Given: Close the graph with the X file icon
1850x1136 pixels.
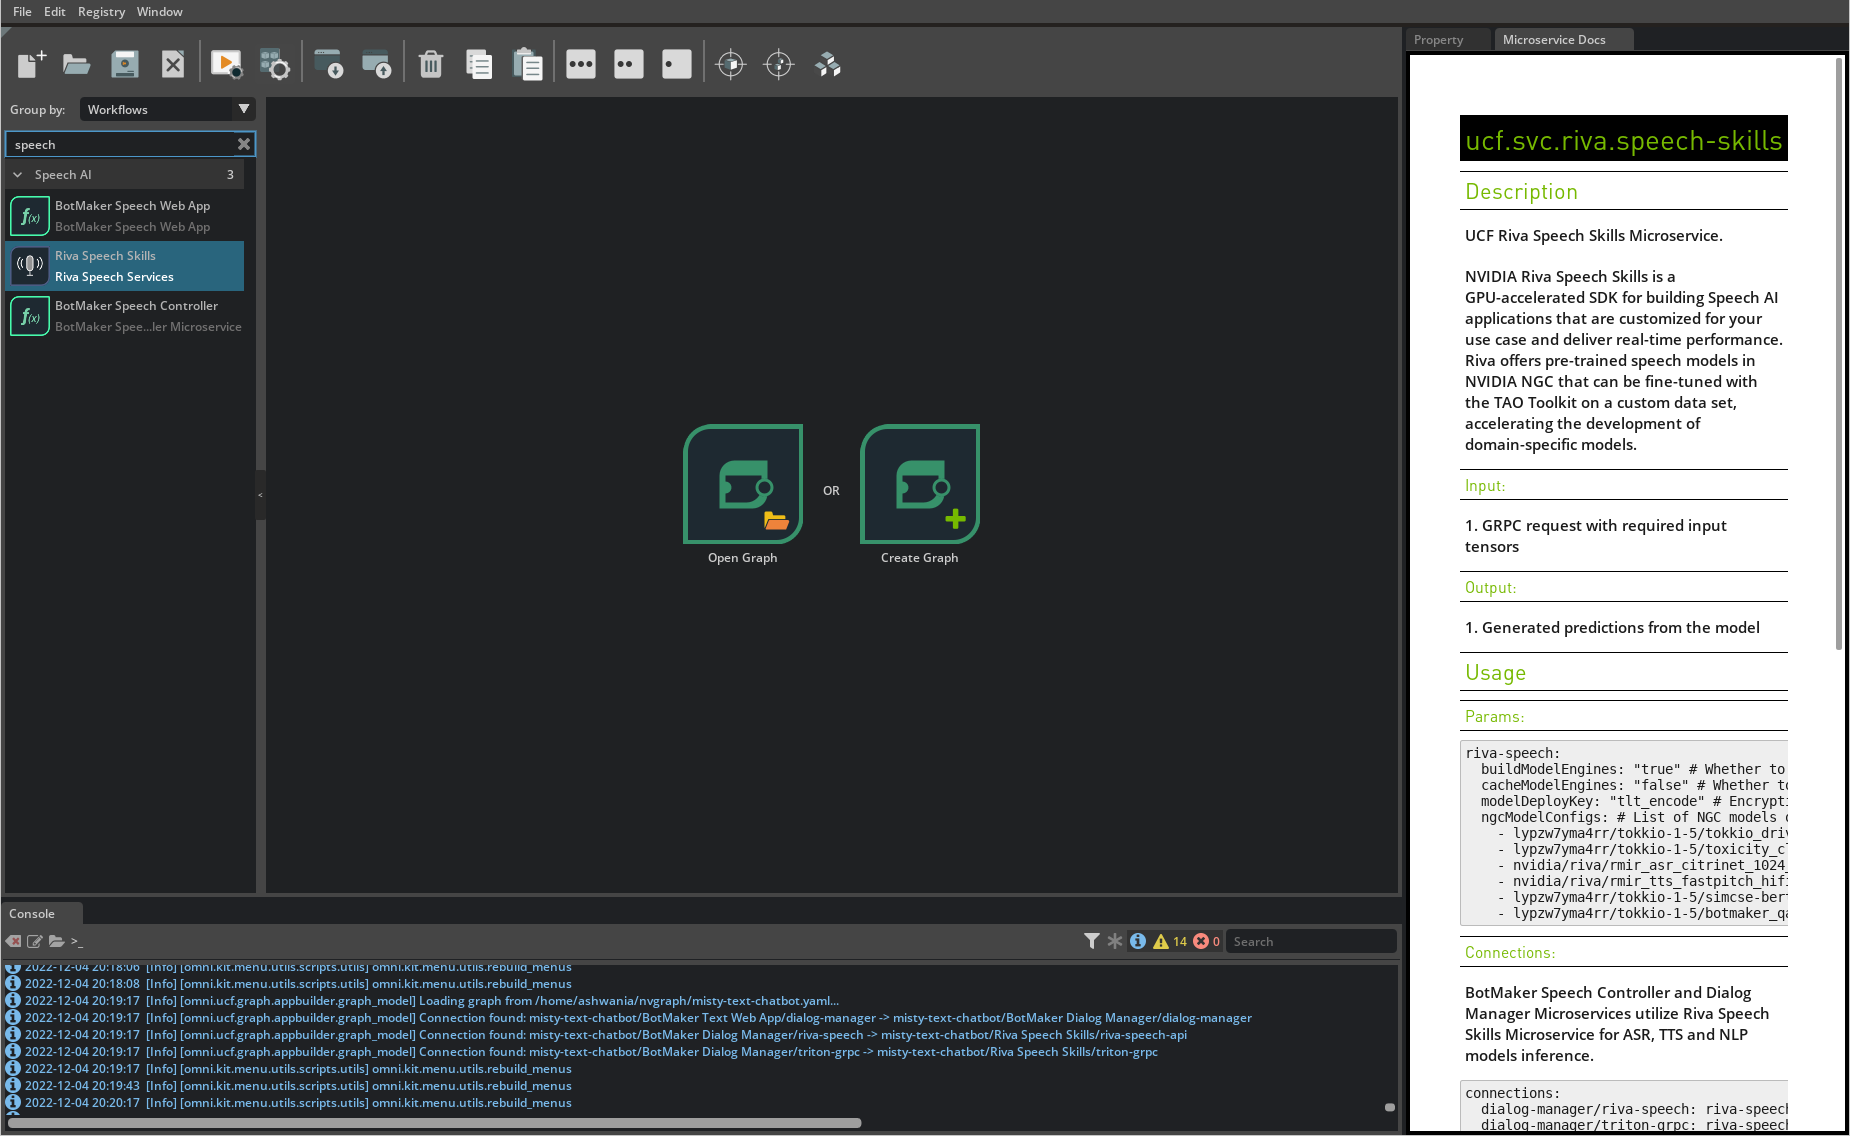Looking at the screenshot, I should tap(173, 65).
